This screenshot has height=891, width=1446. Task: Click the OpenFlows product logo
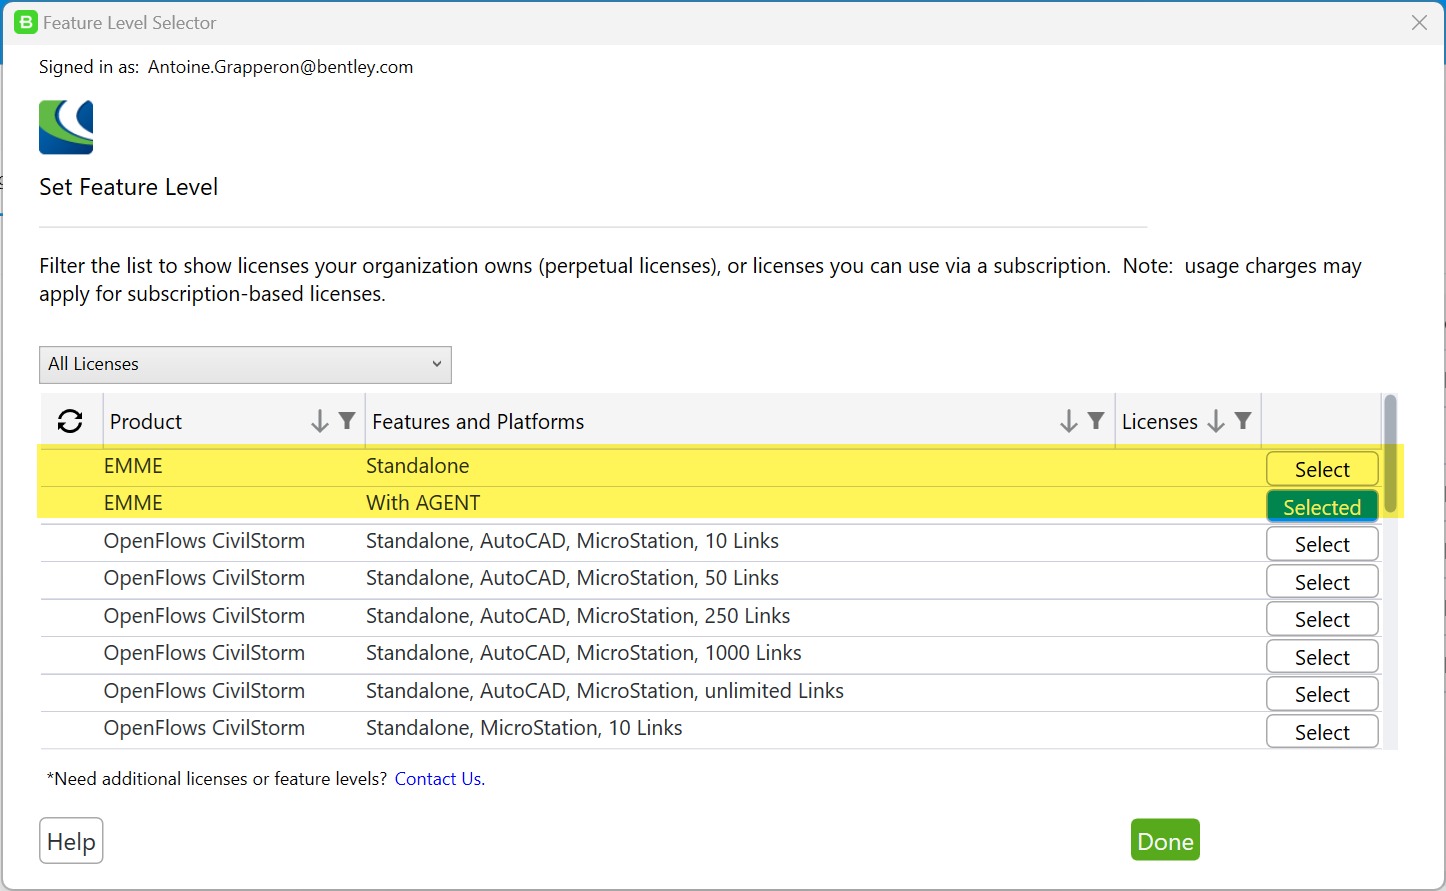tap(65, 127)
